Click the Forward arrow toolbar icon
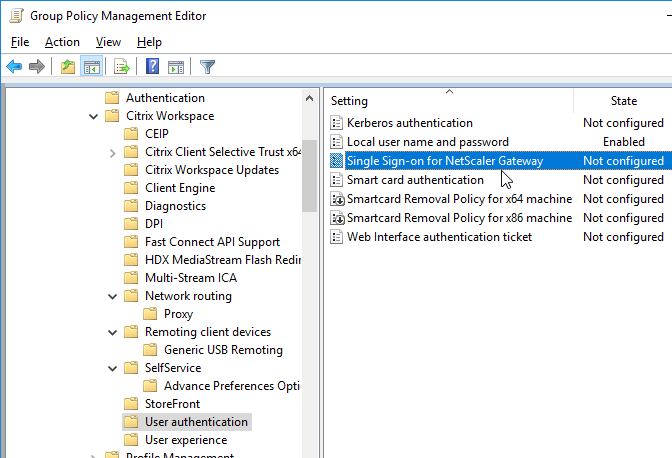The image size is (672, 458). 37,67
